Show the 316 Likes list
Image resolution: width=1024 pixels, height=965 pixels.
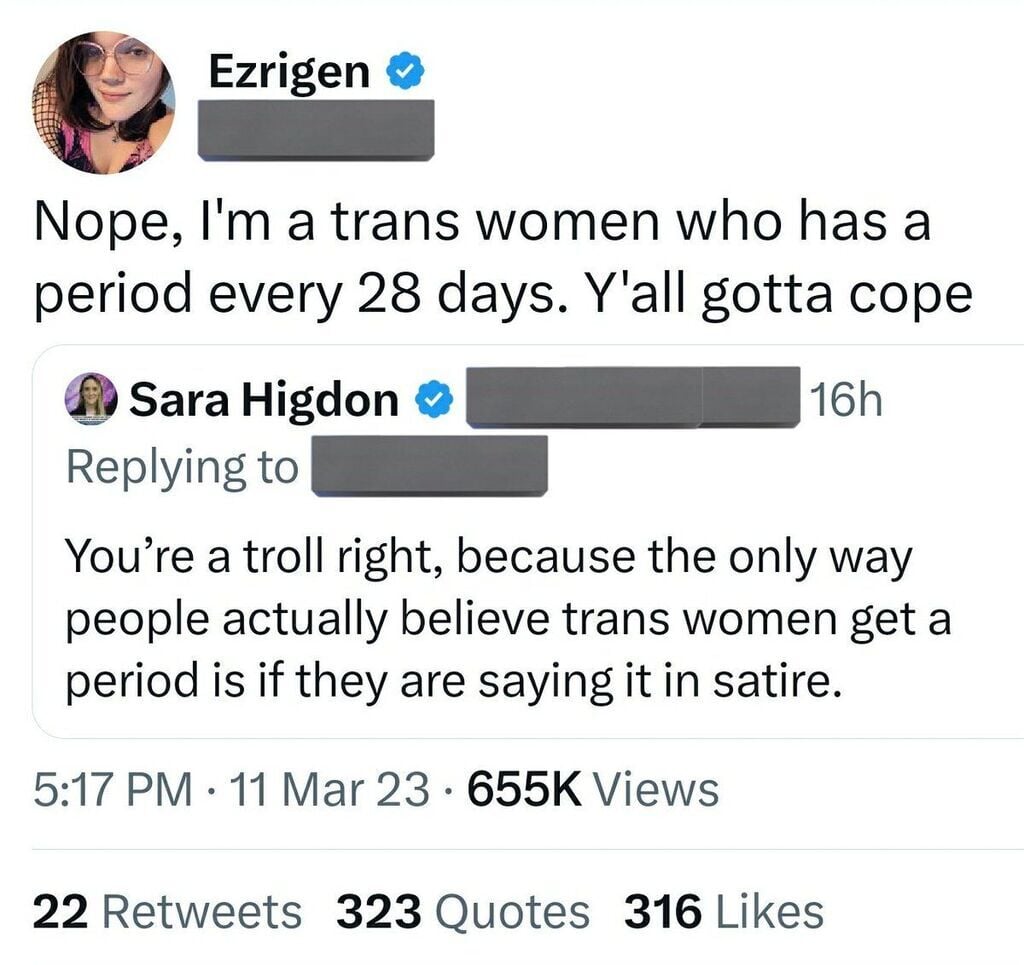point(724,911)
